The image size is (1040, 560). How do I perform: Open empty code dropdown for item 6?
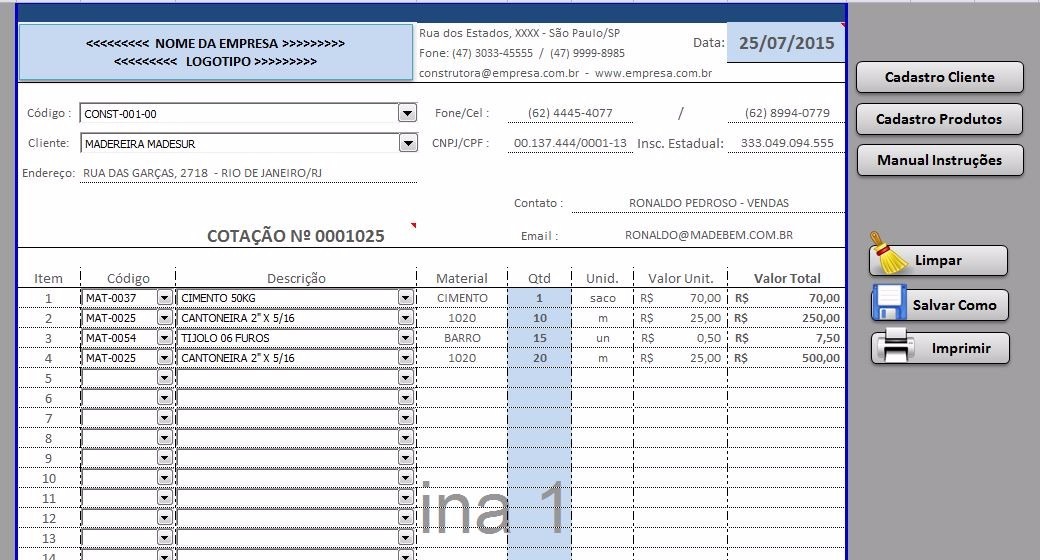164,397
